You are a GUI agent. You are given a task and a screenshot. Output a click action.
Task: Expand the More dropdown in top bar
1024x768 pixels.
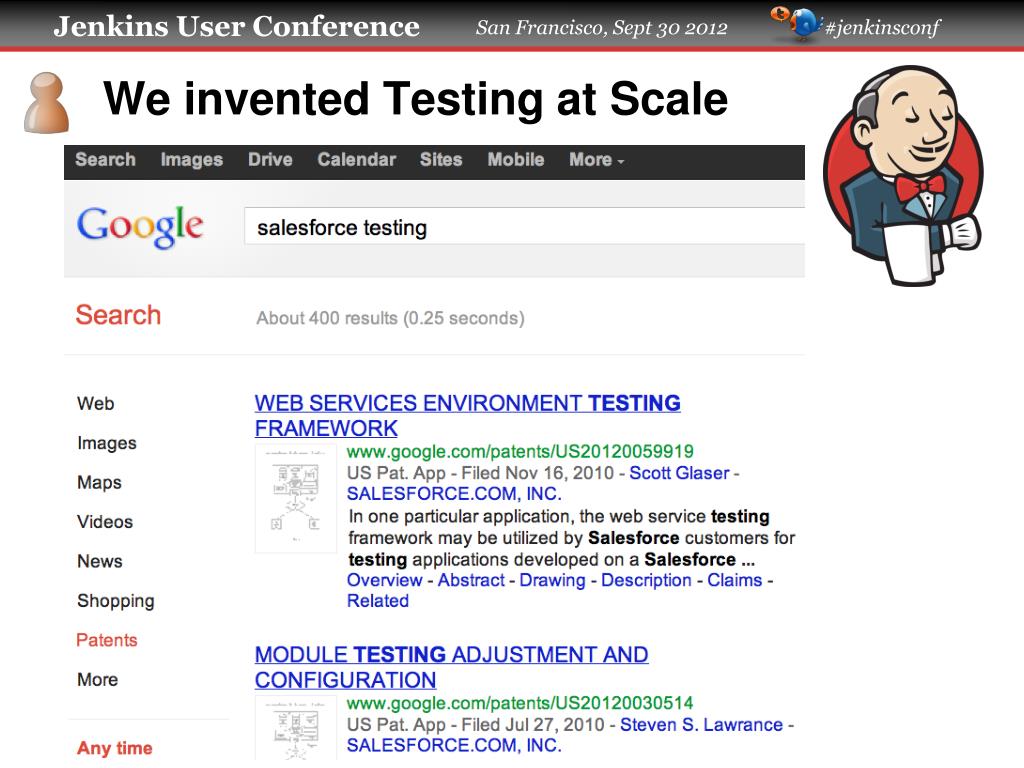596,159
